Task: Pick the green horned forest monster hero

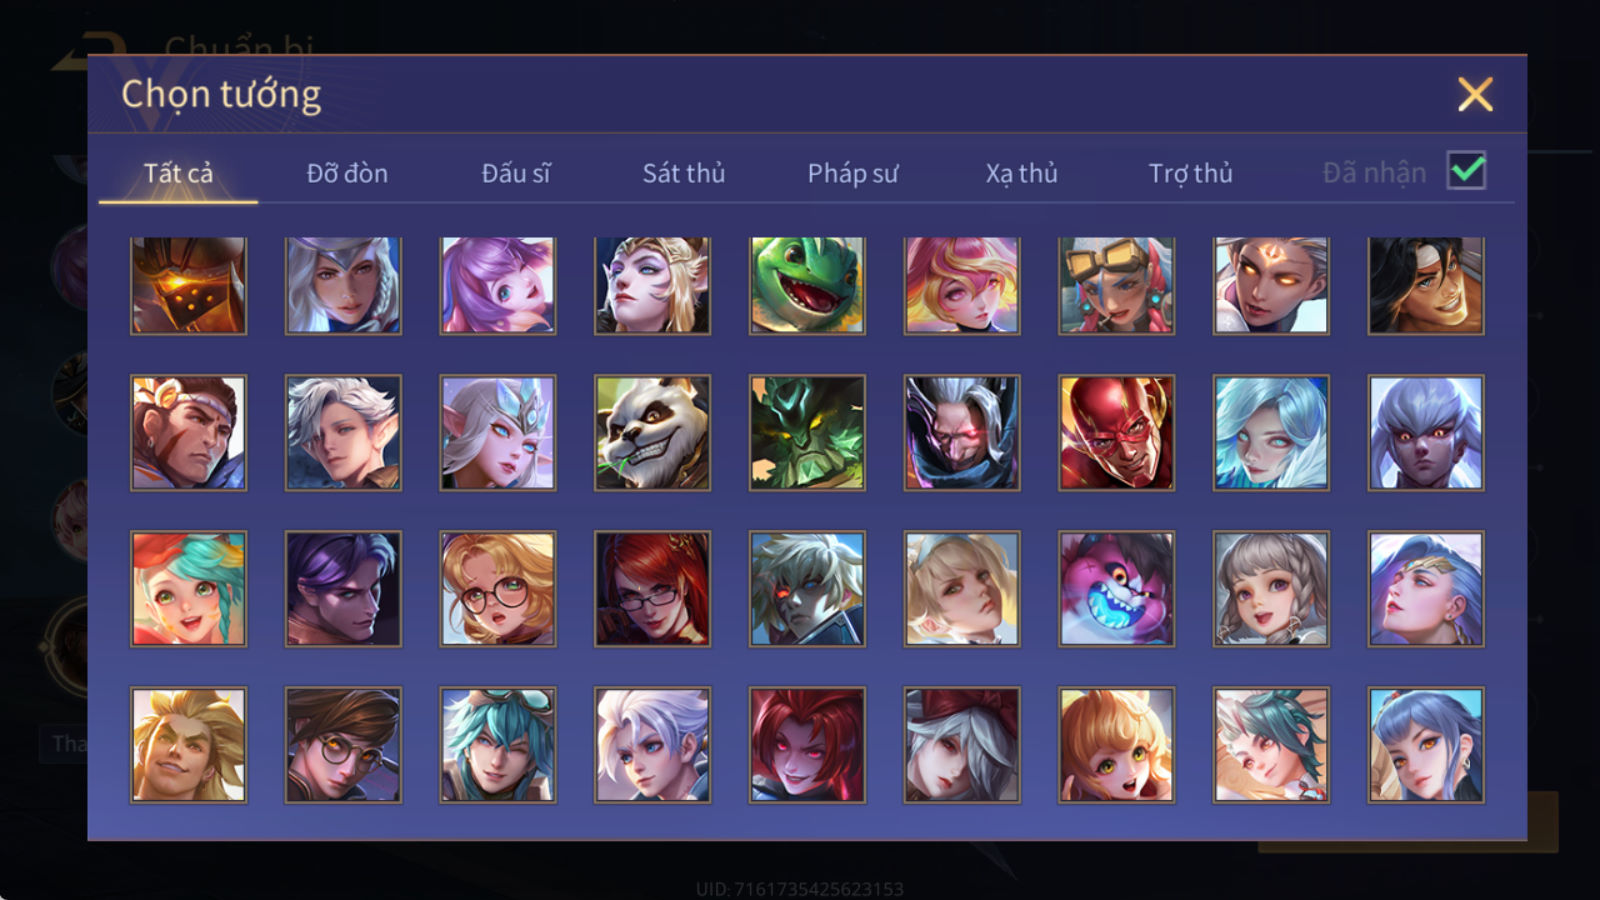Action: [807, 432]
